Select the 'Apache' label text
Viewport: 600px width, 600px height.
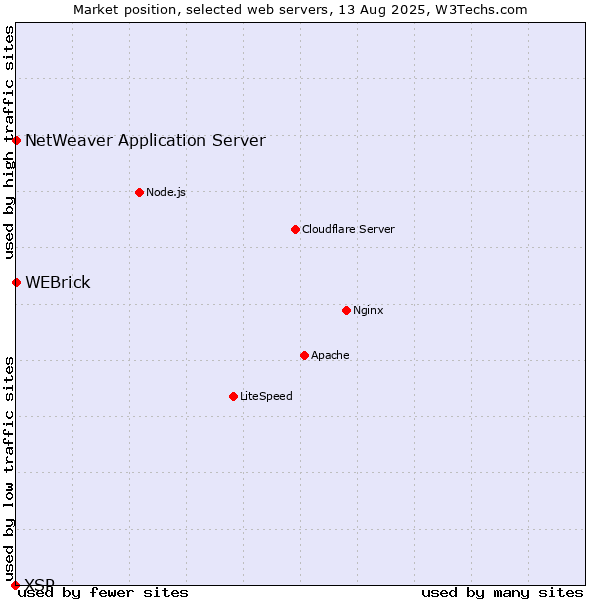(x=330, y=355)
